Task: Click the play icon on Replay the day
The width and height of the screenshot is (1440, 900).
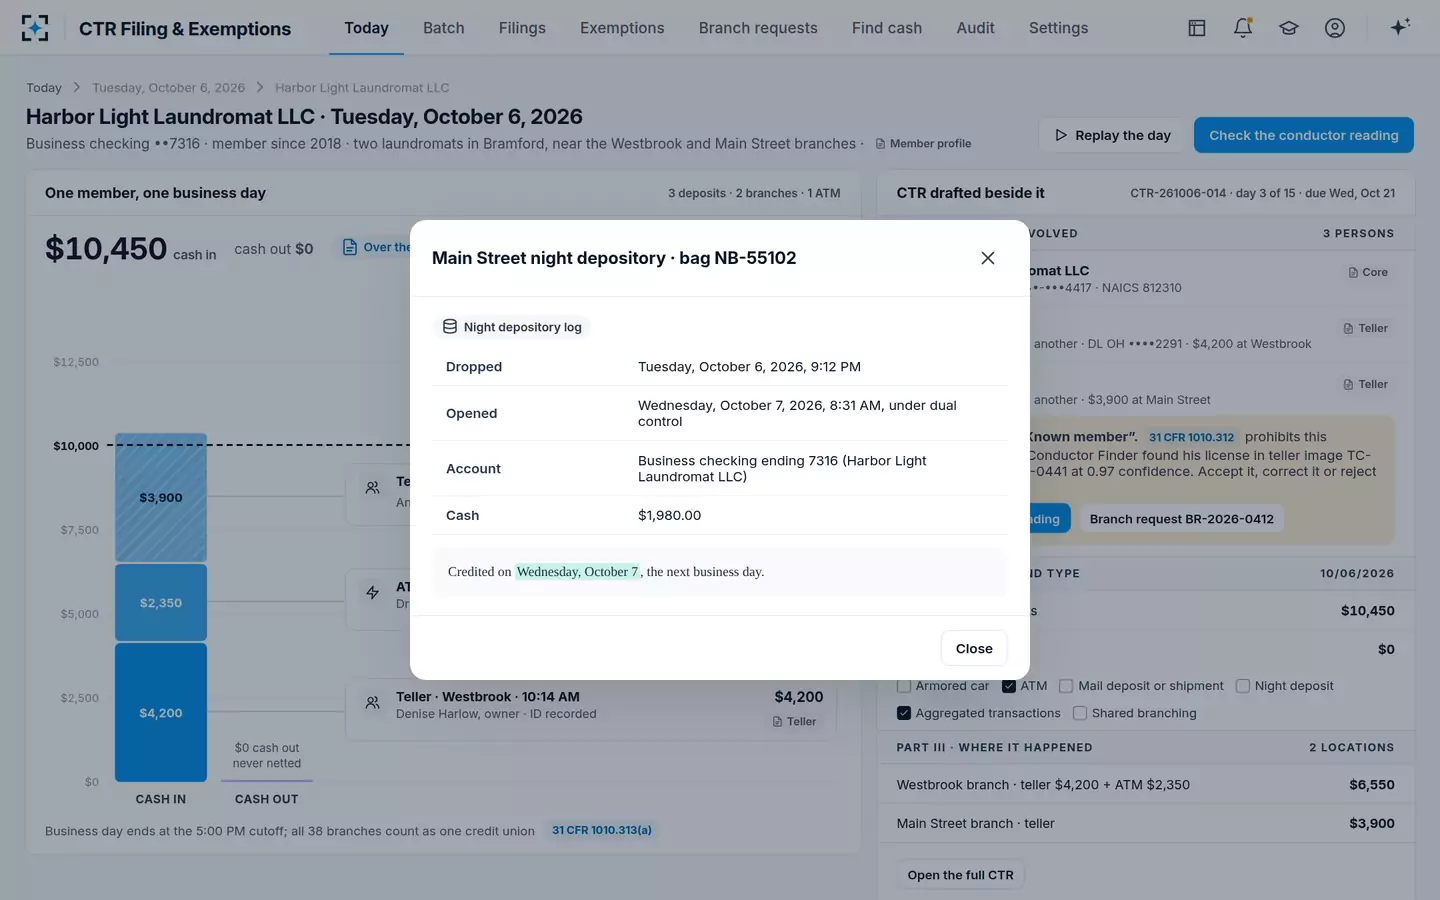Action: 1061,135
